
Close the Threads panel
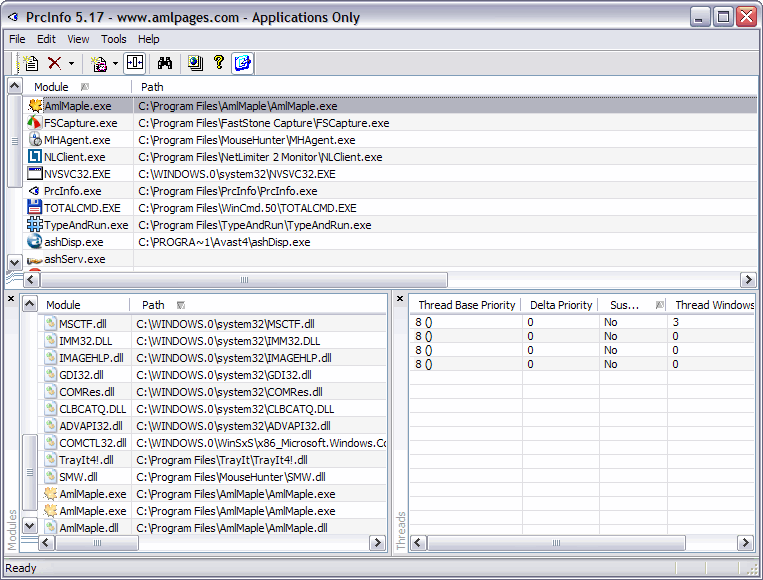[400, 299]
